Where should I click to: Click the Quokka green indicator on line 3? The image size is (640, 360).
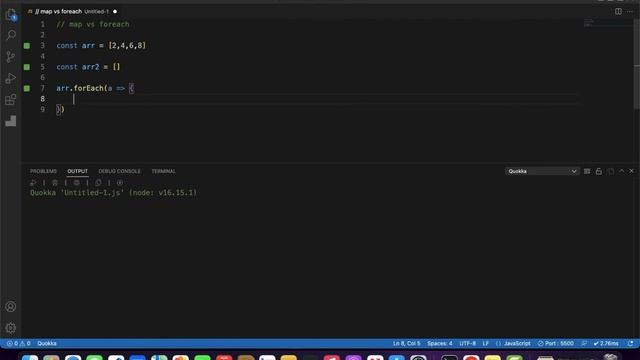[27, 46]
